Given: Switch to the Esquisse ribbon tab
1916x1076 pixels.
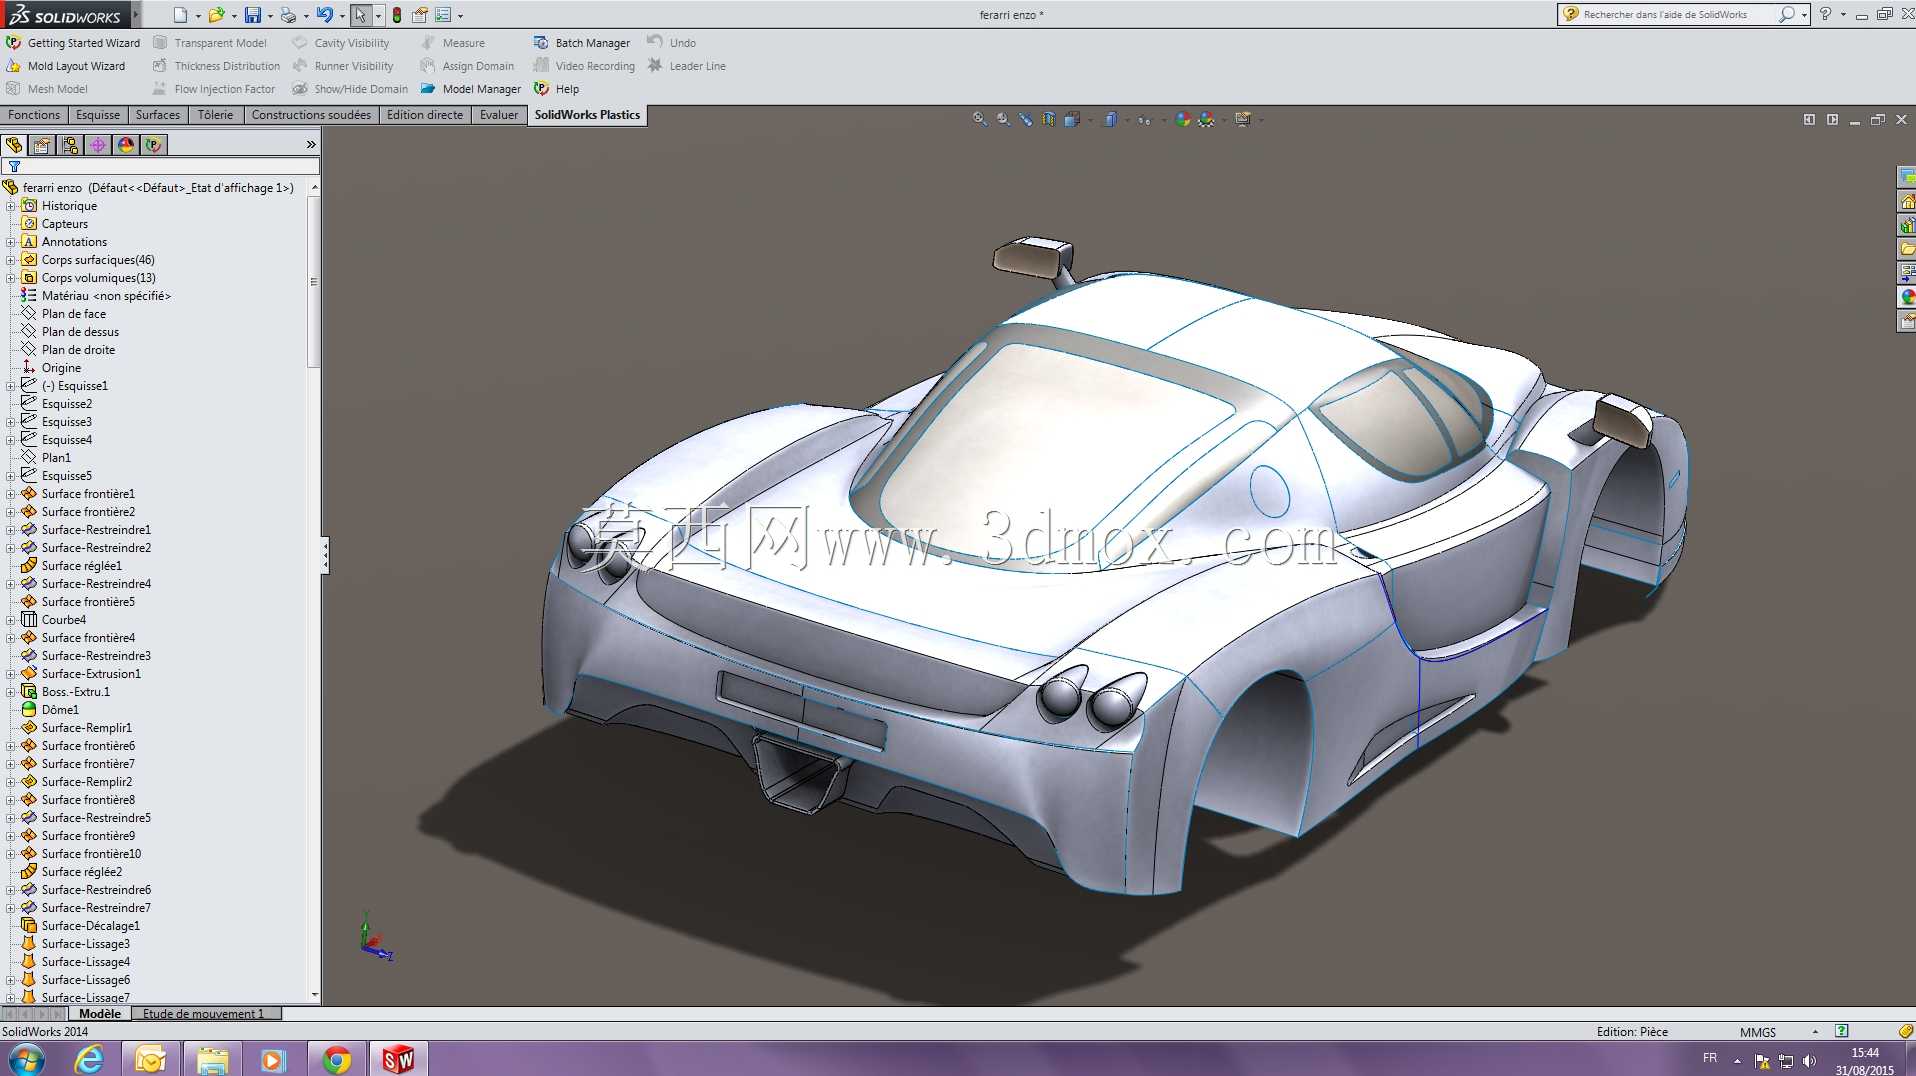Looking at the screenshot, I should (x=98, y=115).
